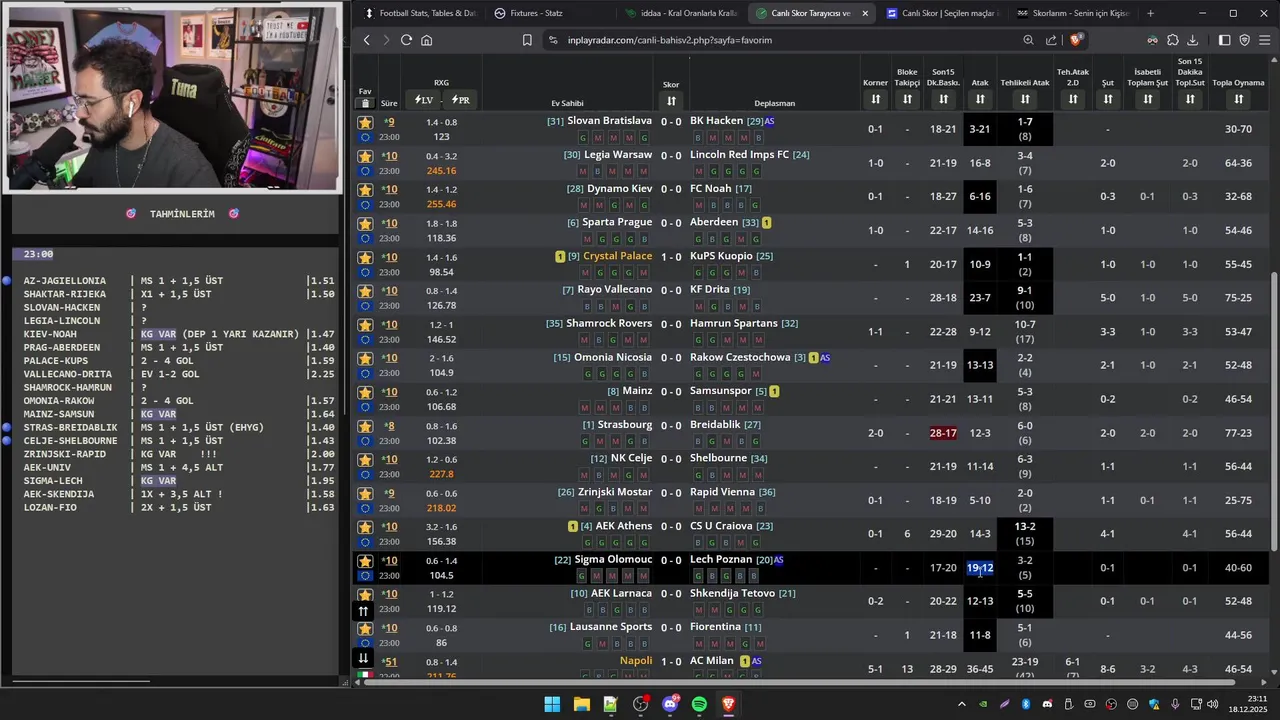1280x720 pixels.
Task: Sort by İsabetli Toplam Şut column
Action: click(1147, 99)
